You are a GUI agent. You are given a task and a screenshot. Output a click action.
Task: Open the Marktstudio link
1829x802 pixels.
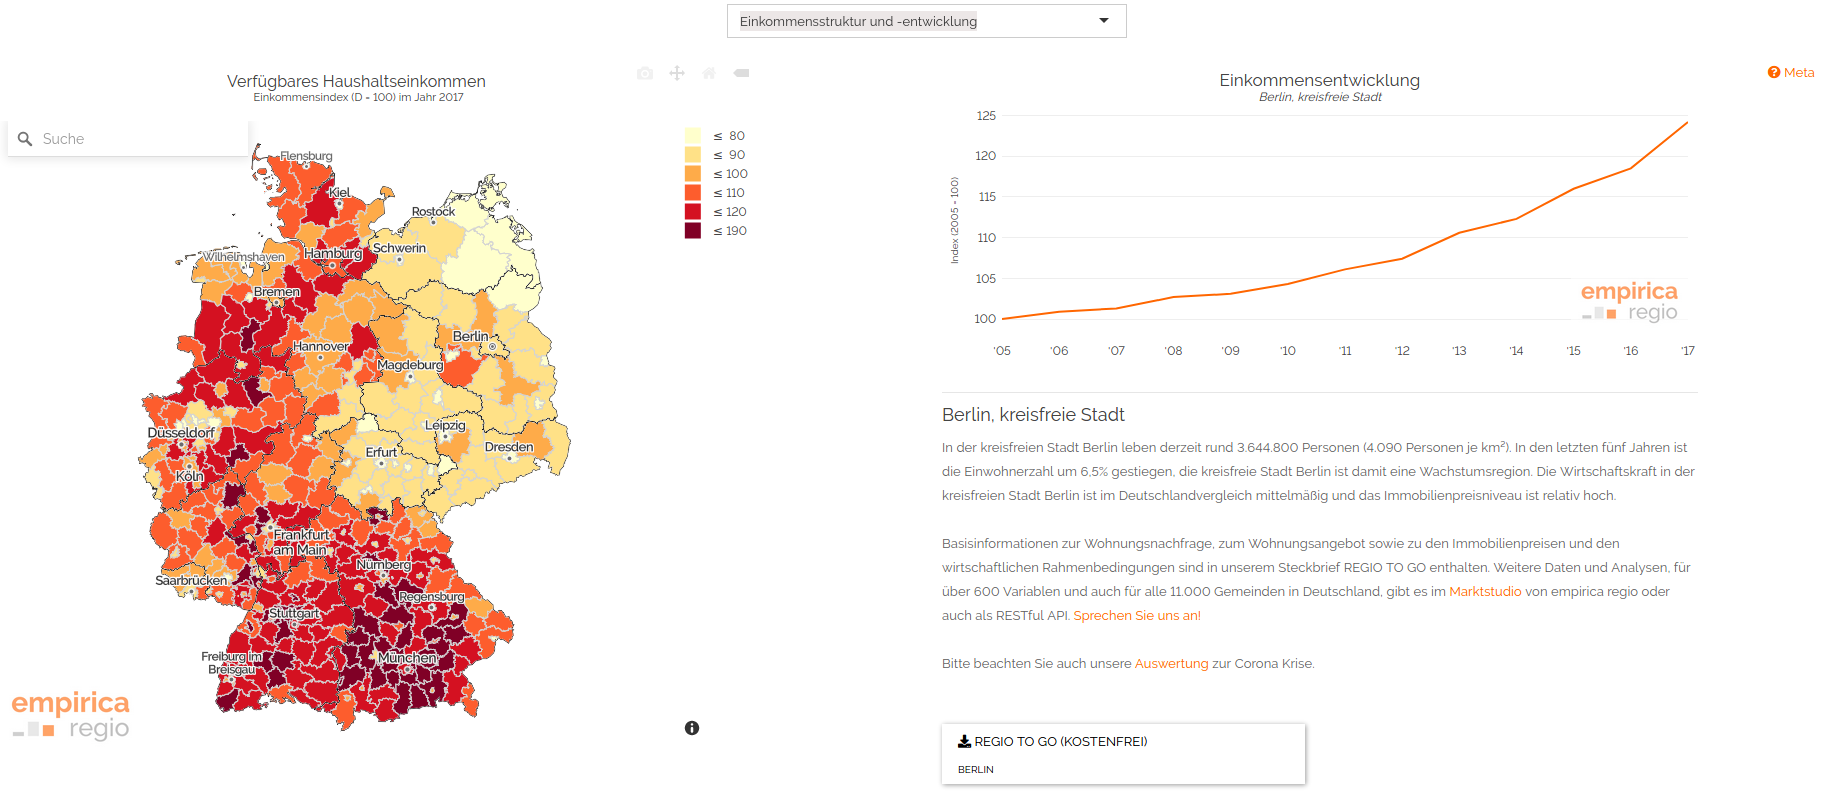[x=1485, y=591]
